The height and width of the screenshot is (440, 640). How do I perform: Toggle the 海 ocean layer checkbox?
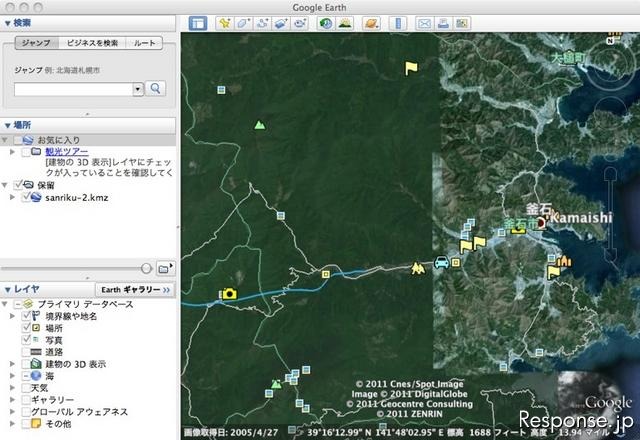click(x=26, y=376)
